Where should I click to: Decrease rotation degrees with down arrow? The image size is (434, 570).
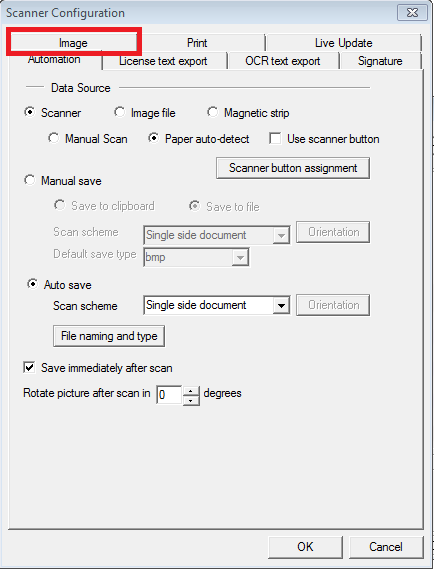191,401
